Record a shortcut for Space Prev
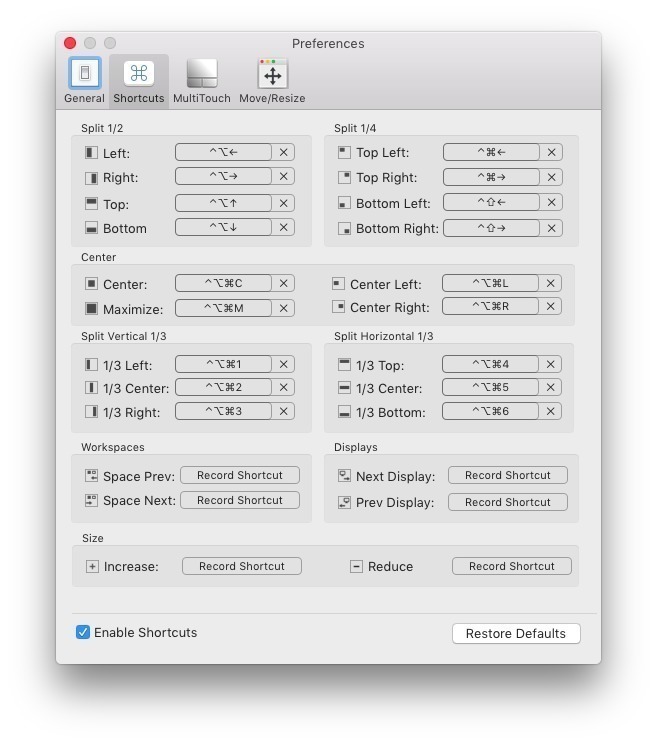Image resolution: width=657 pixels, height=744 pixels. [x=240, y=475]
